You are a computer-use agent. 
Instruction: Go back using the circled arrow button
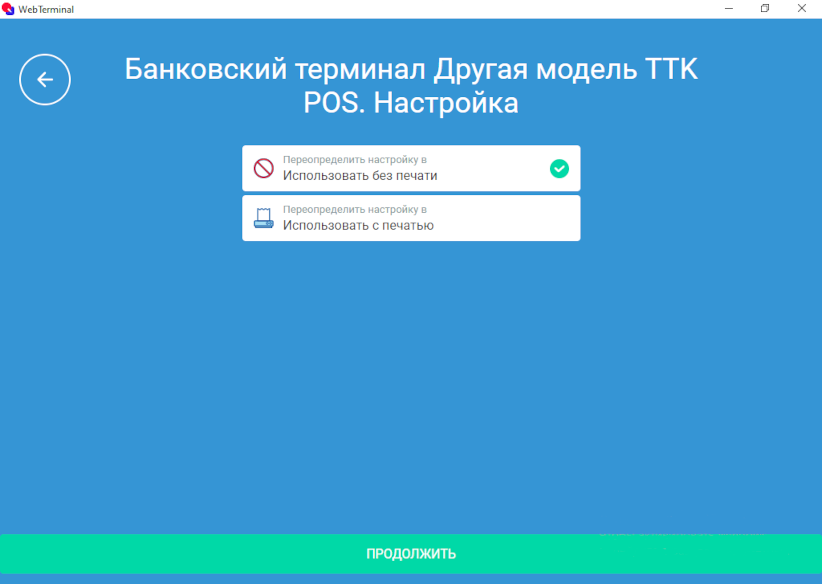click(45, 80)
